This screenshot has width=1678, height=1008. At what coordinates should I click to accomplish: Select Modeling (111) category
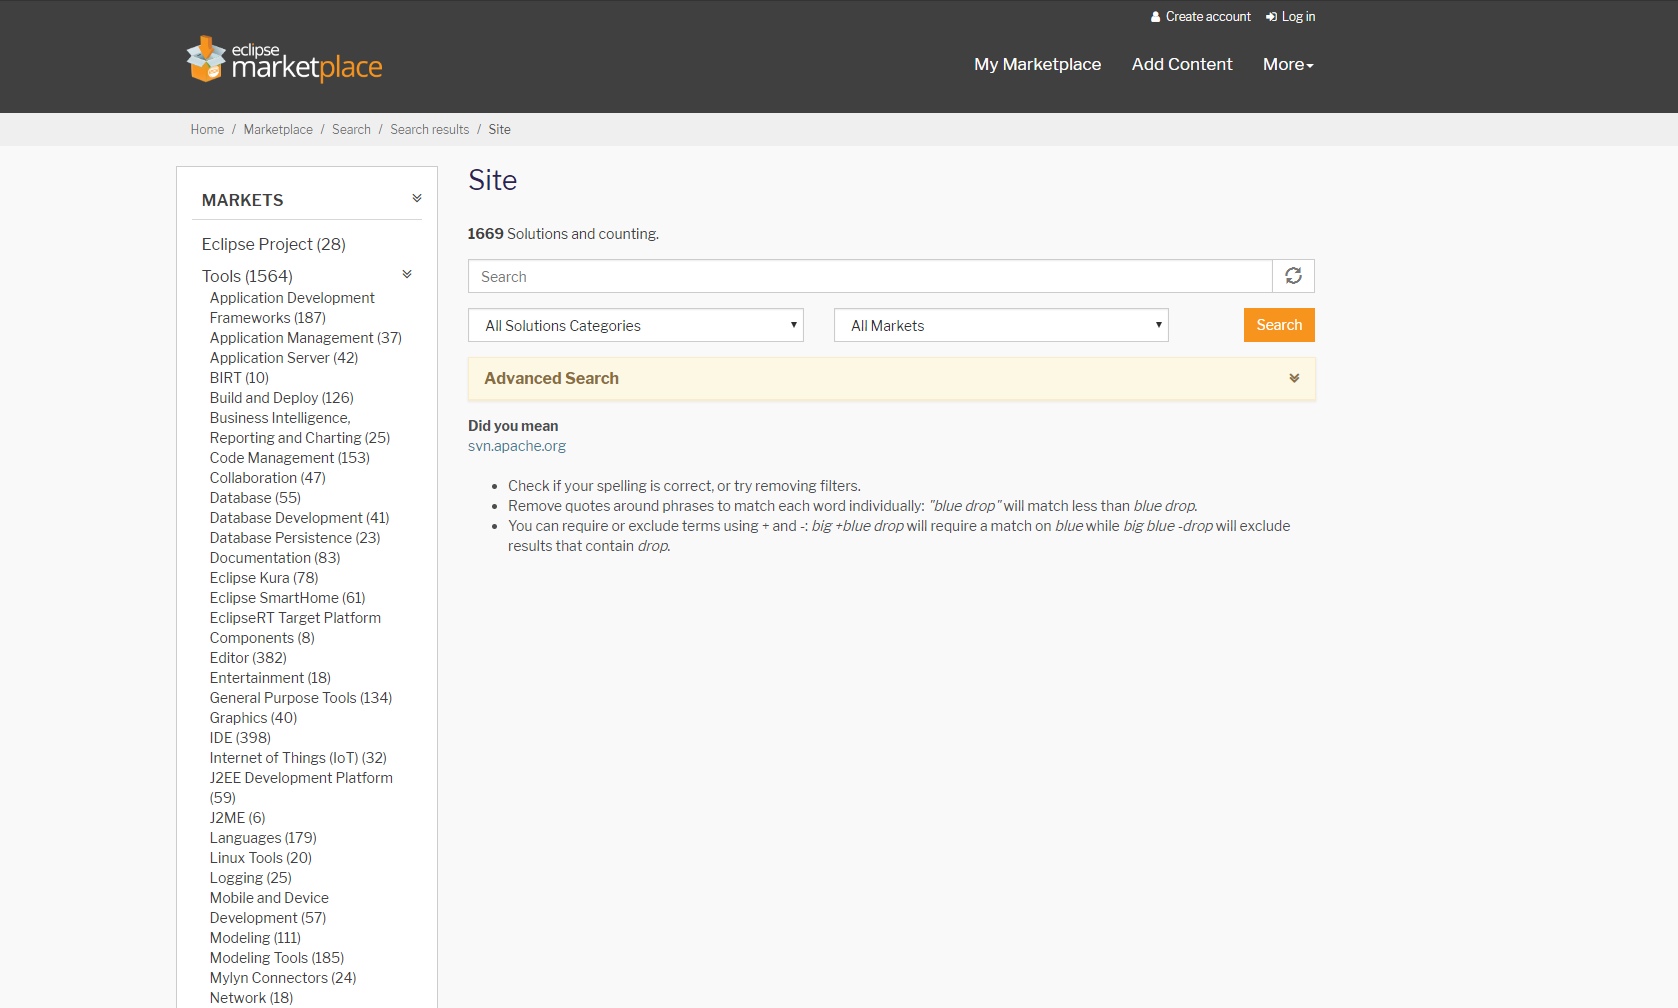click(x=255, y=938)
